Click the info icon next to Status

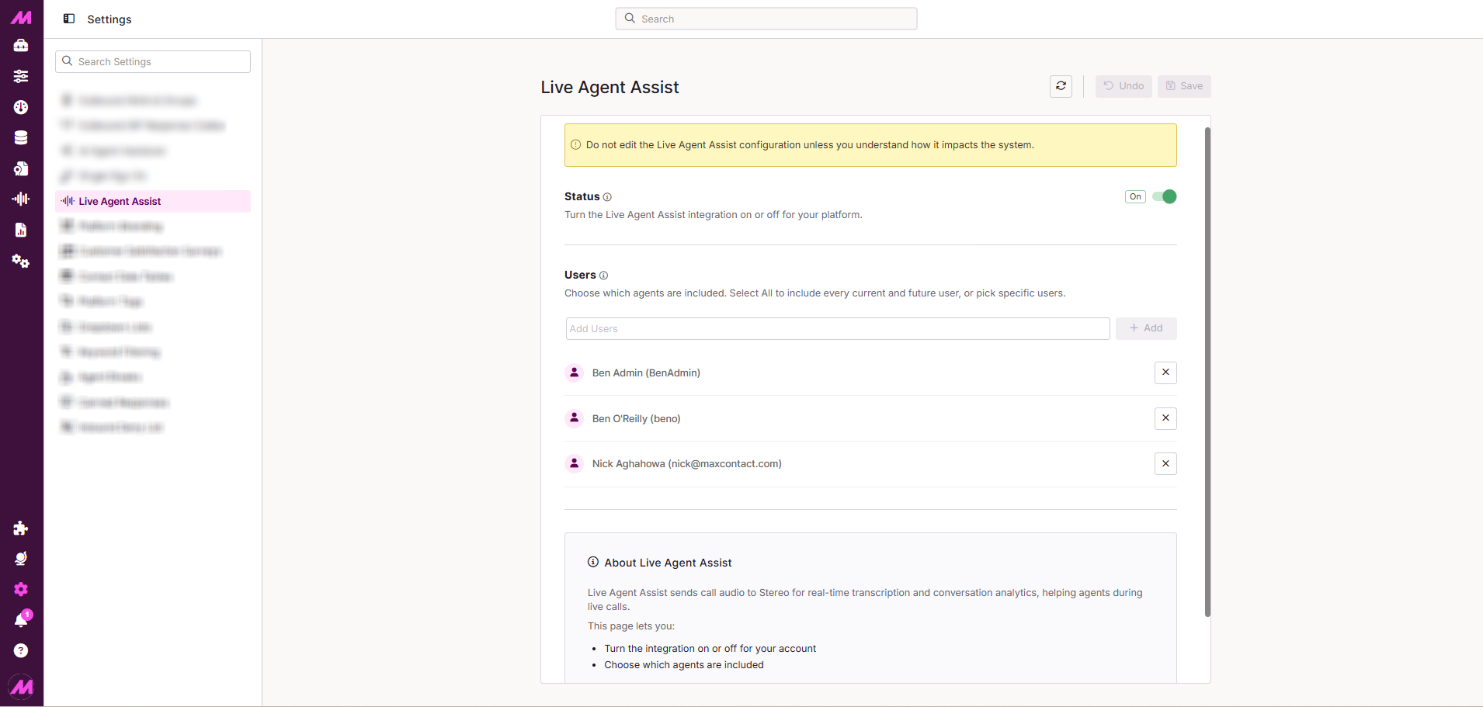pos(607,197)
